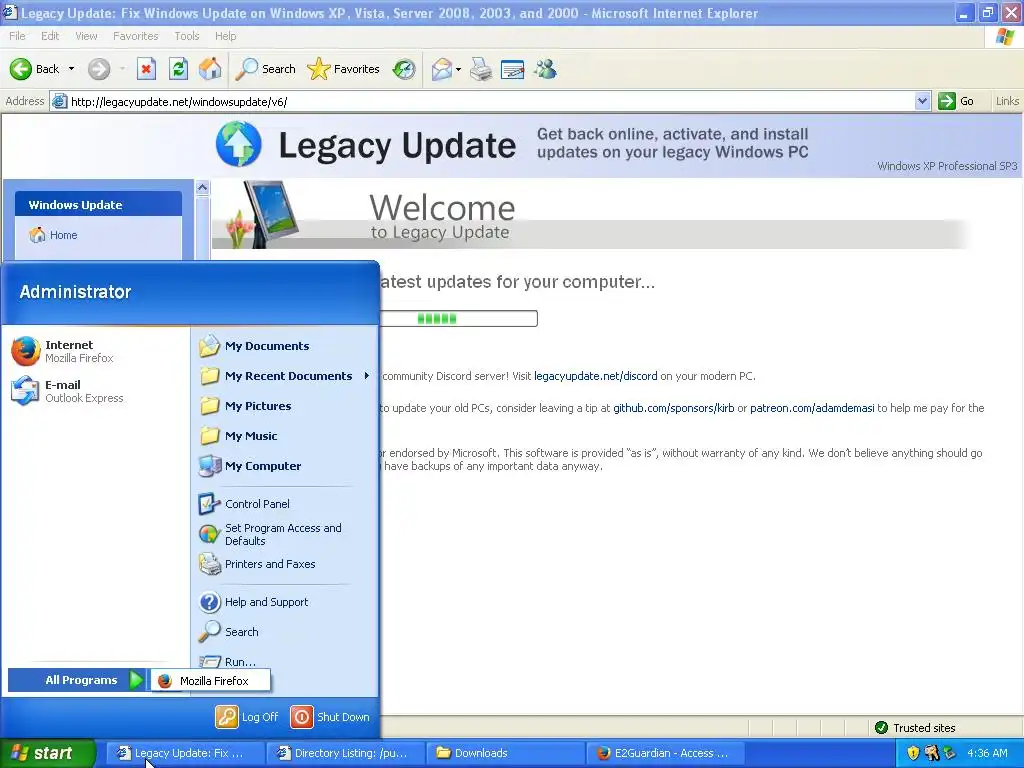
Task: Click the address bar URL field
Action: [x=491, y=101]
